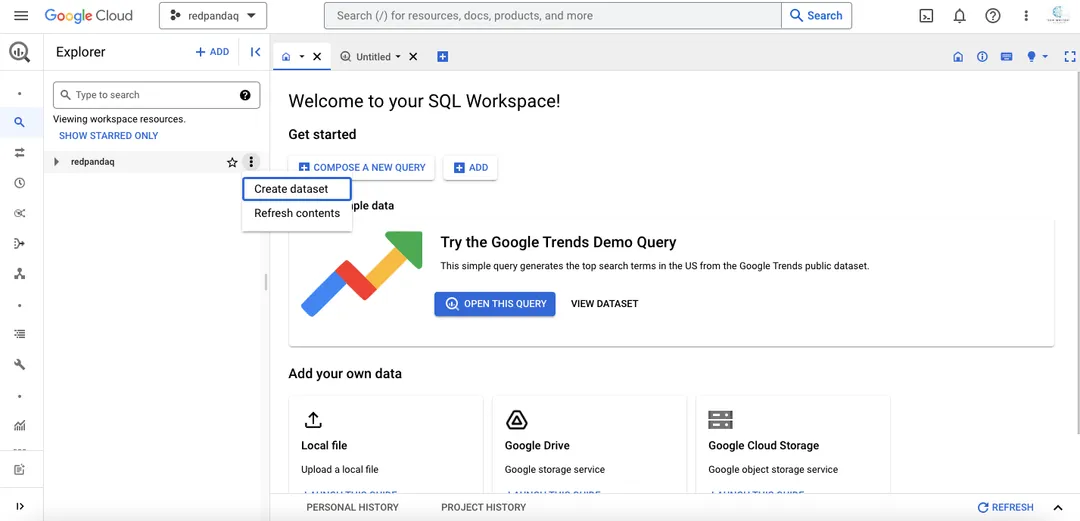Open the migration nodes sidebar icon

coord(20,274)
